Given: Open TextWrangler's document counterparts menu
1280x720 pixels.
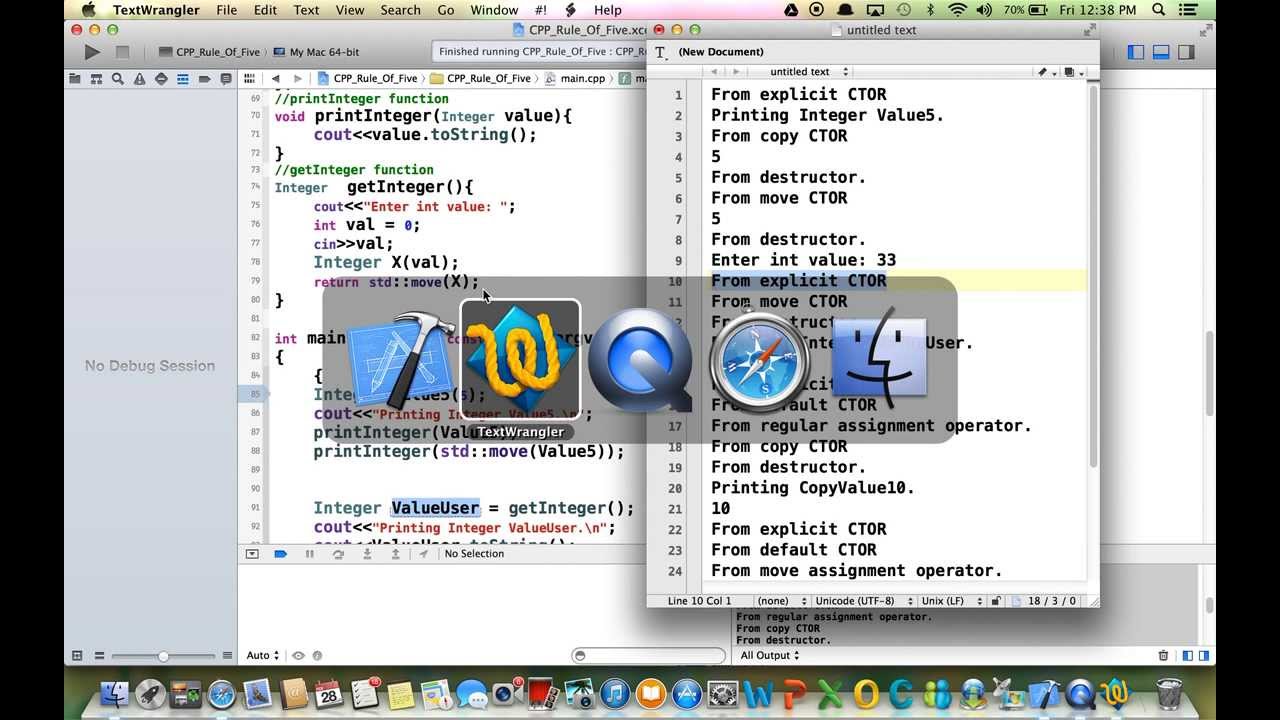Looking at the screenshot, I should [1072, 72].
